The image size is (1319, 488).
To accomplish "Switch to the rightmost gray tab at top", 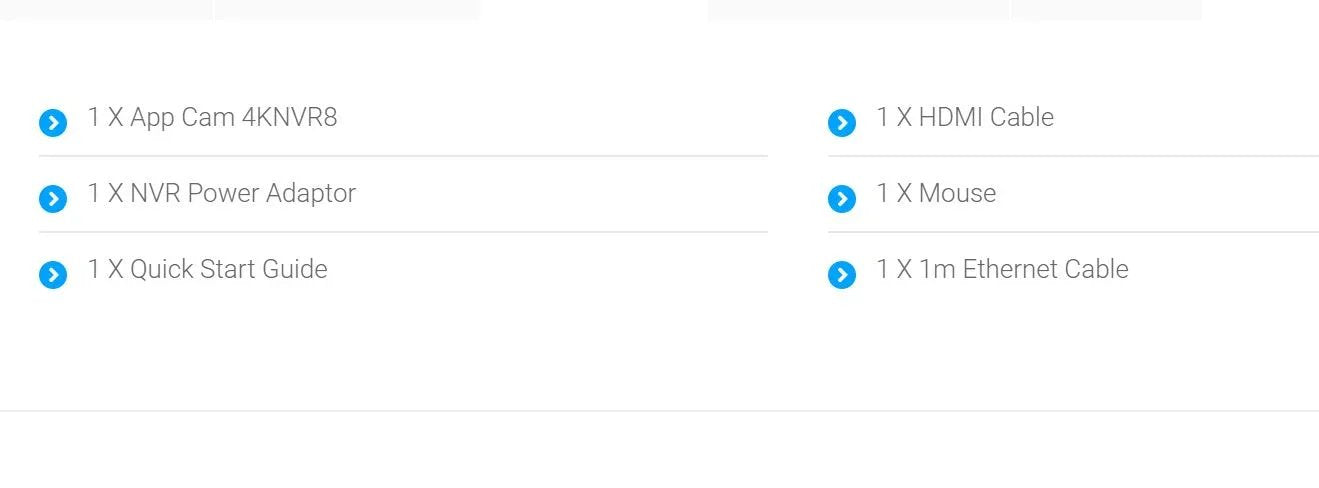I will click(x=1106, y=9).
